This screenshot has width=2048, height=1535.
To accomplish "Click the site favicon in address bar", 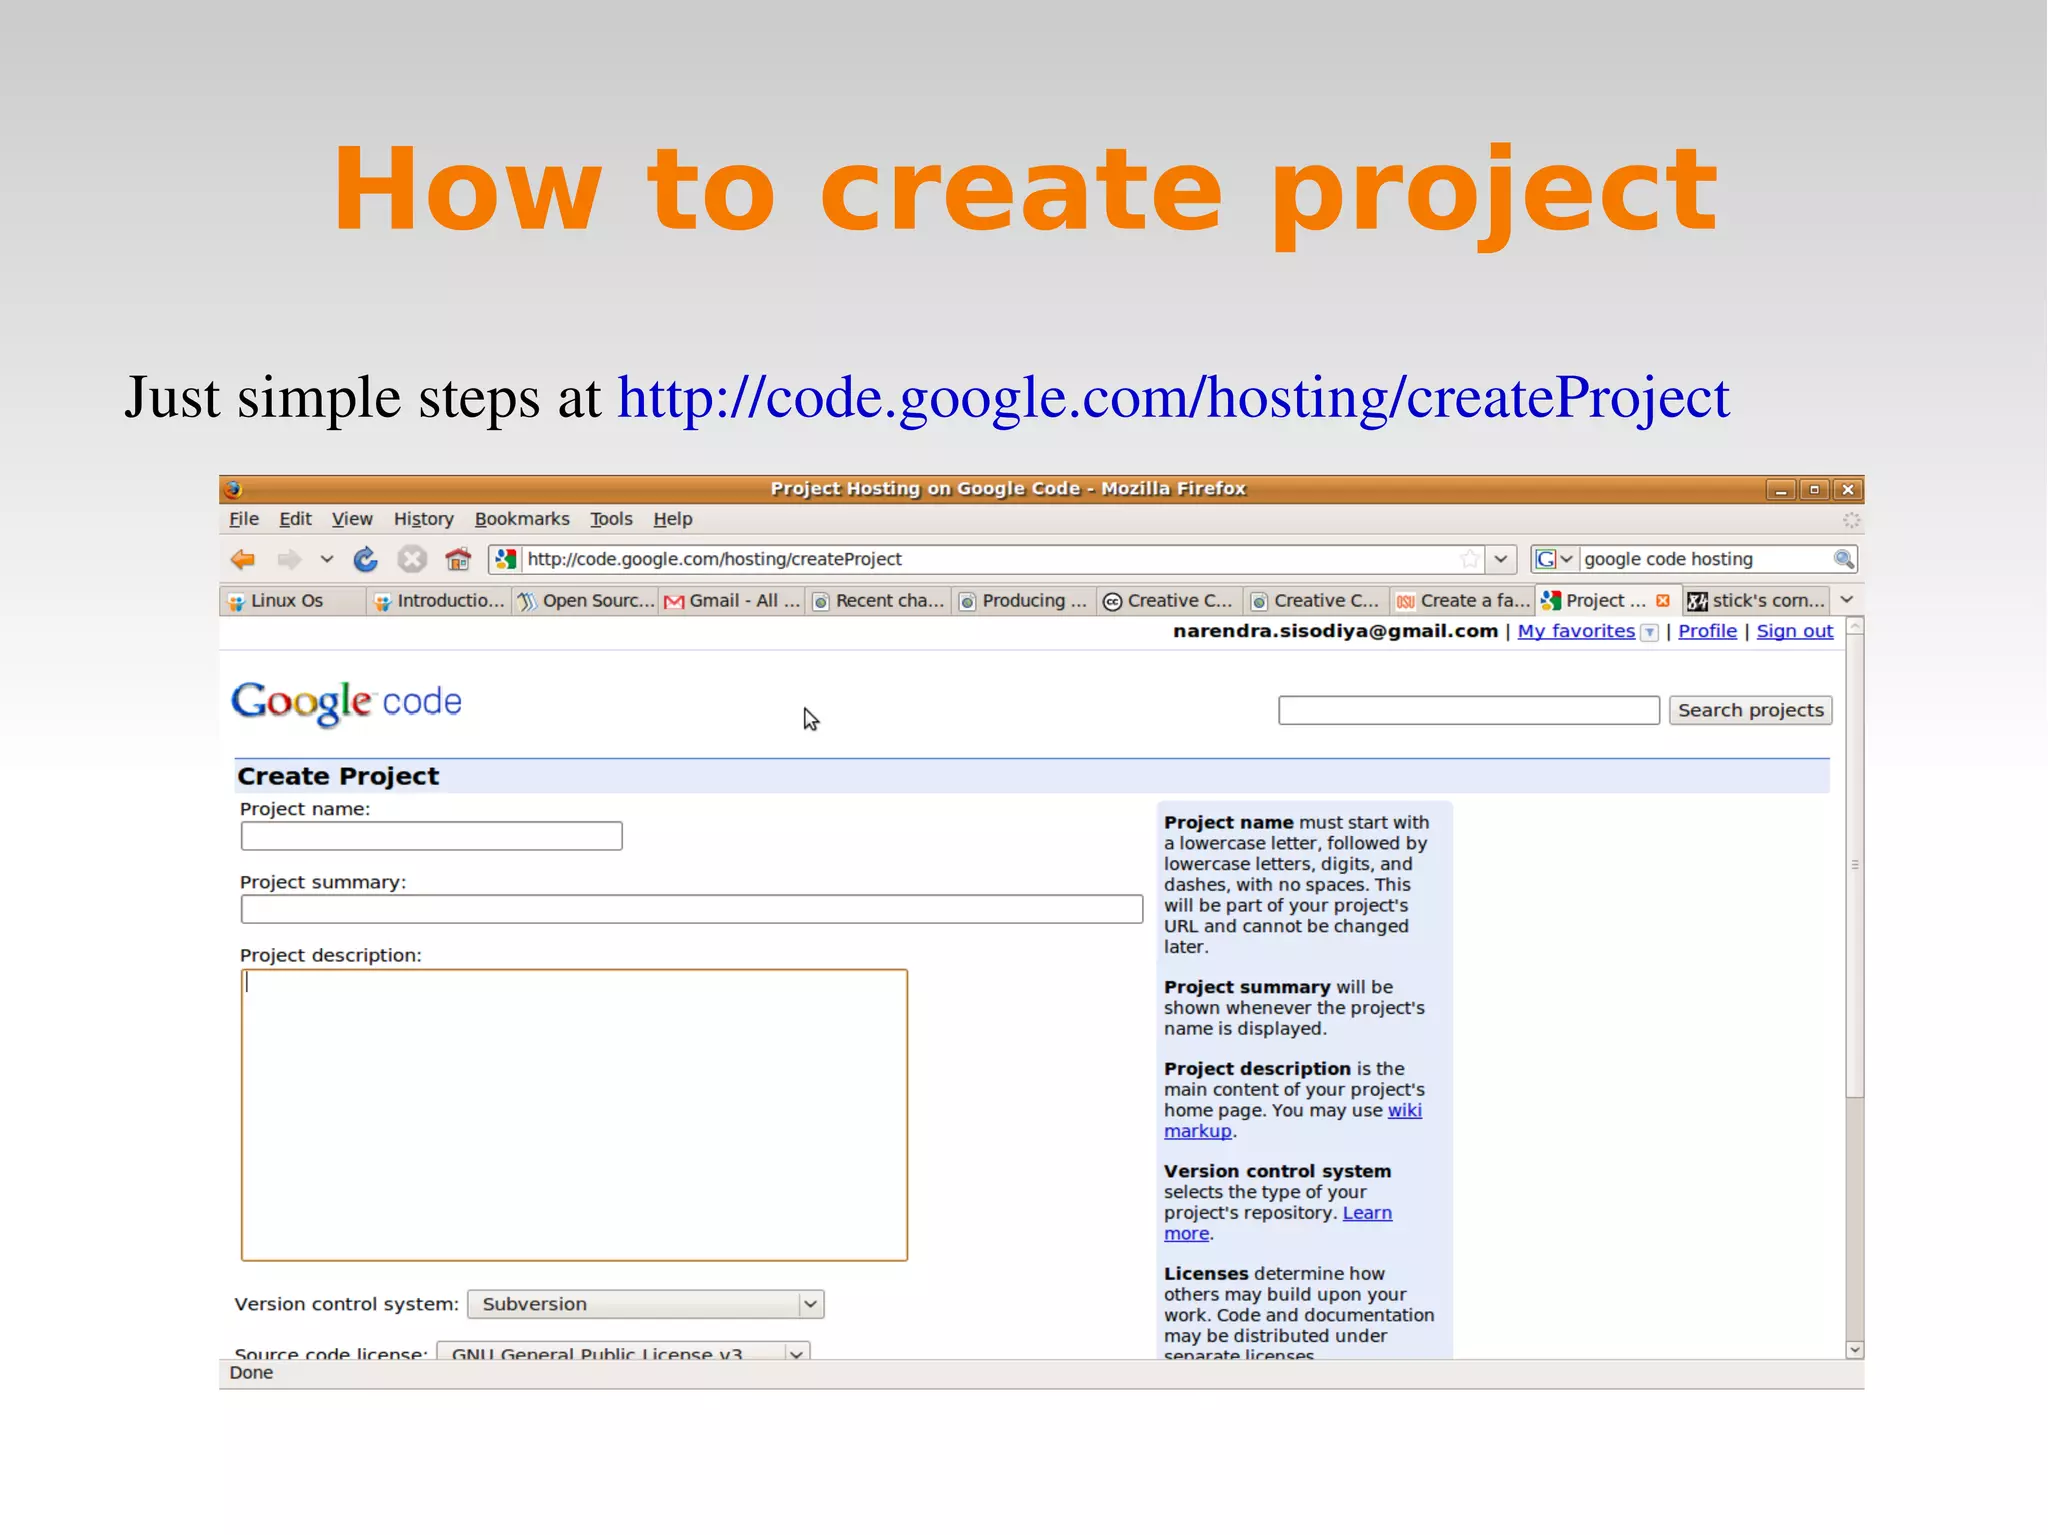I will click(506, 559).
